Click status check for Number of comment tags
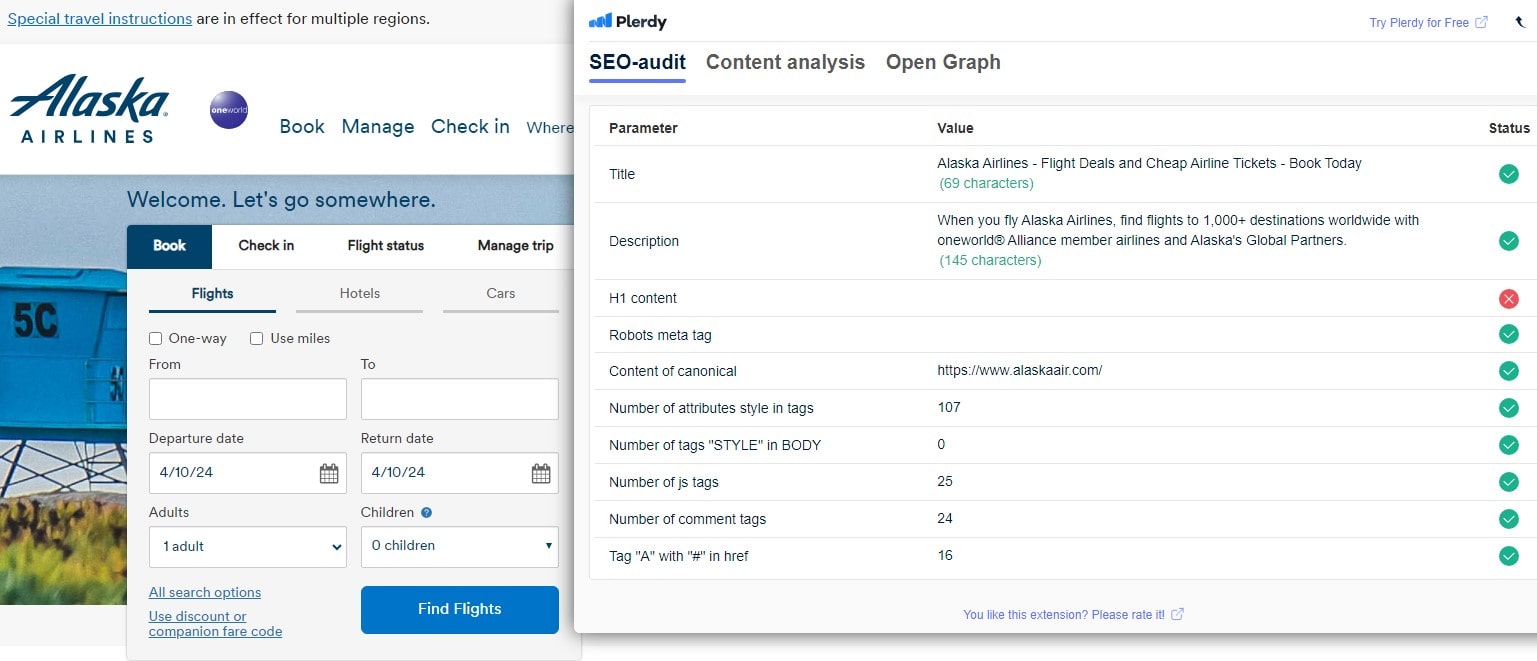1537x661 pixels. [x=1509, y=519]
